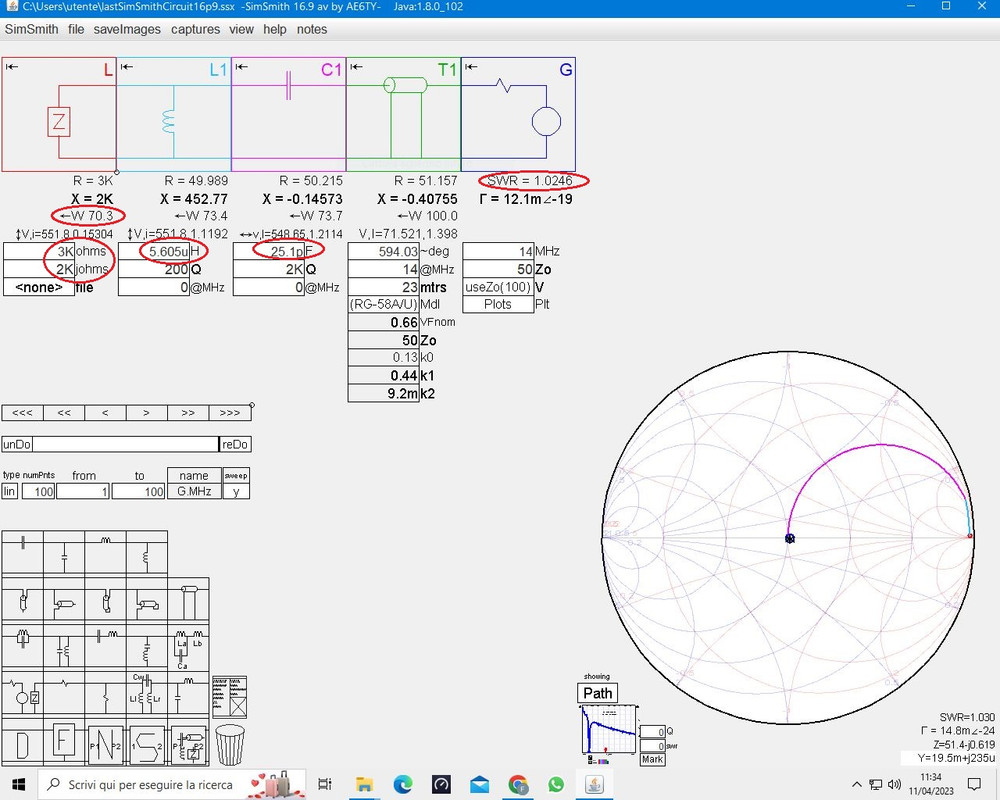Select the shunt inductor palette component
Screen dimensions: 1000x800
point(147,554)
